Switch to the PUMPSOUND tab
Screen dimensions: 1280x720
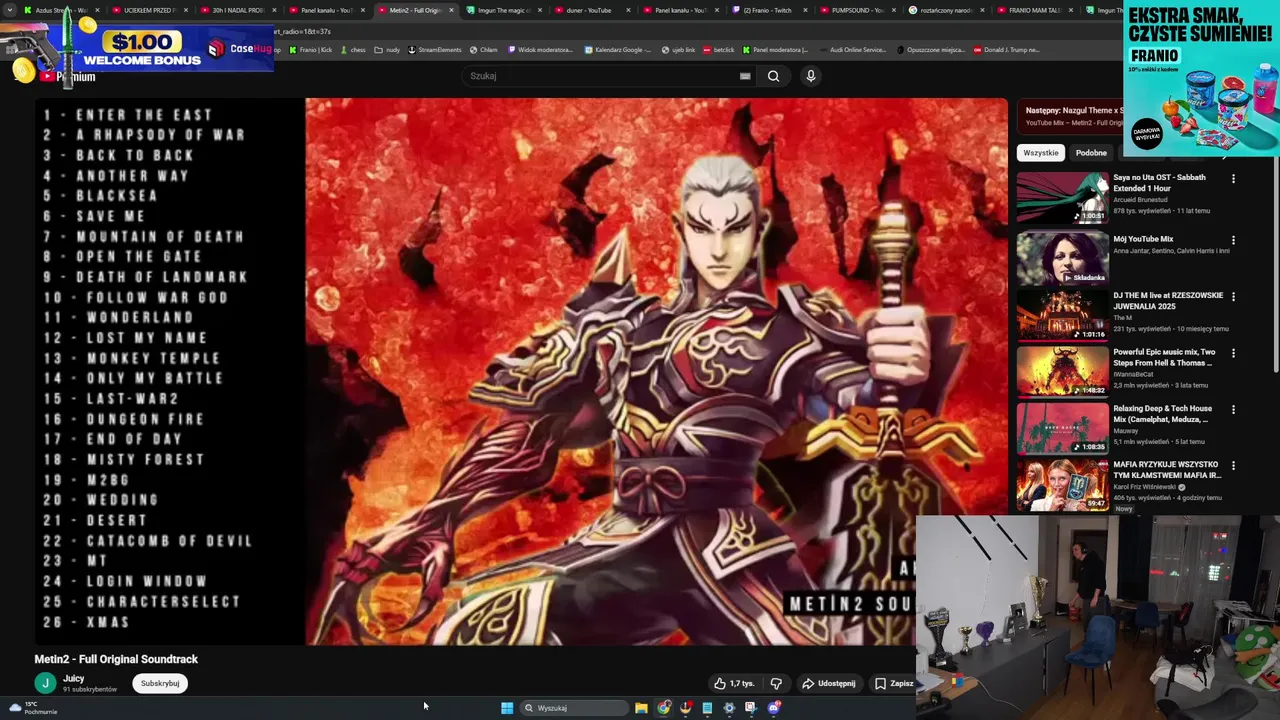[x=857, y=10]
